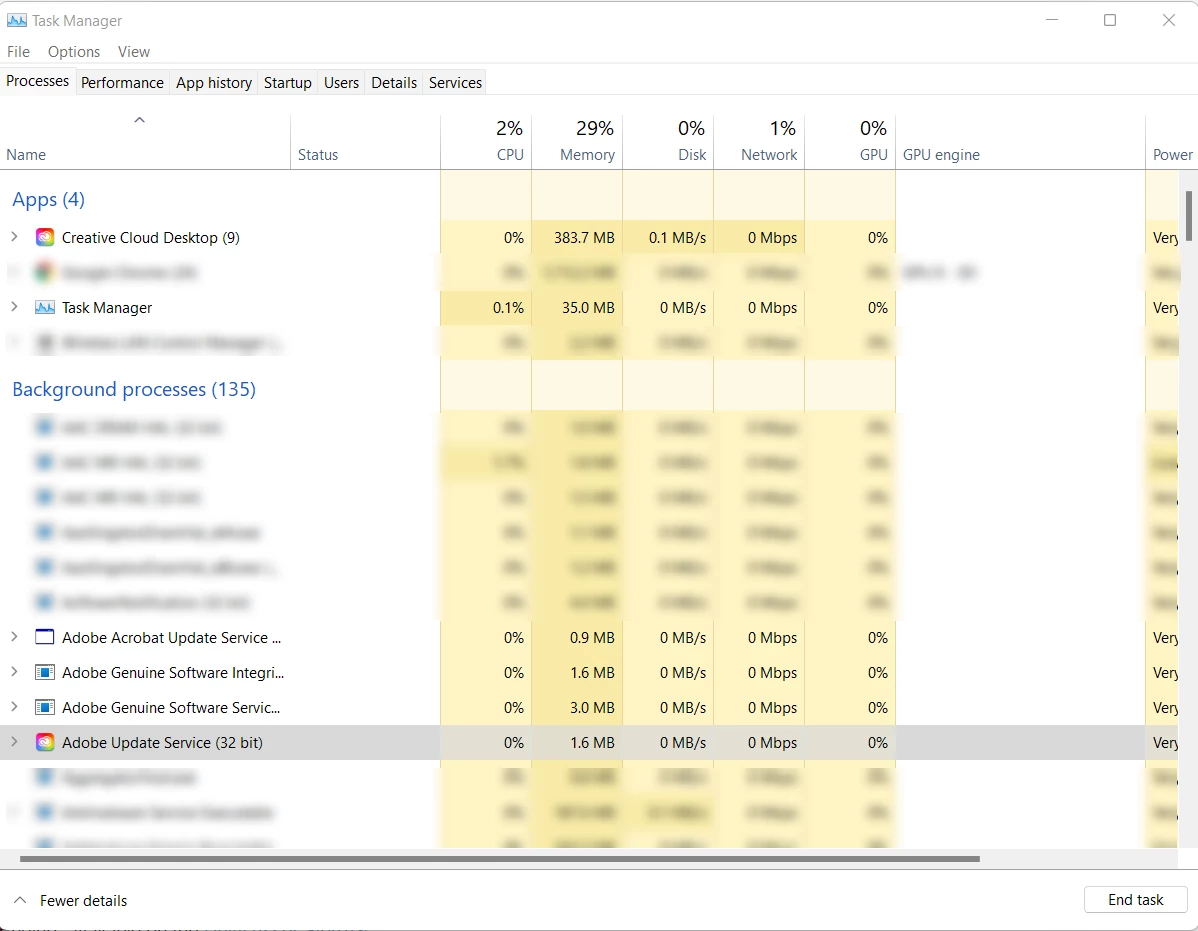Select Adobe Acrobat Update Service name text
Image resolution: width=1198 pixels, height=931 pixels.
(x=171, y=638)
